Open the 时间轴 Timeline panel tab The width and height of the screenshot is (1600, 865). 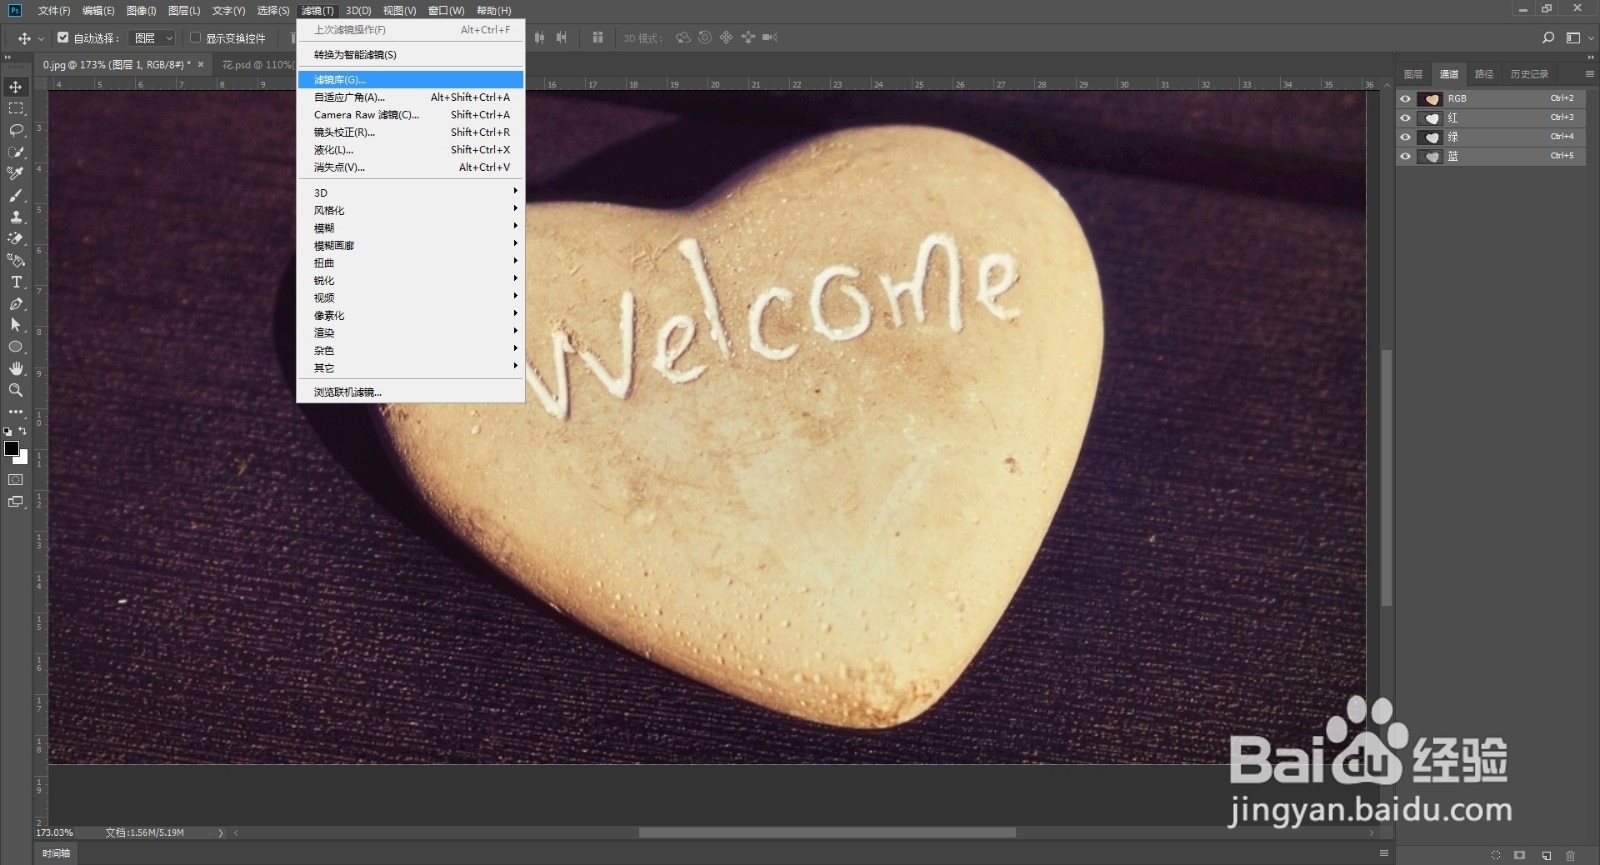pos(56,853)
